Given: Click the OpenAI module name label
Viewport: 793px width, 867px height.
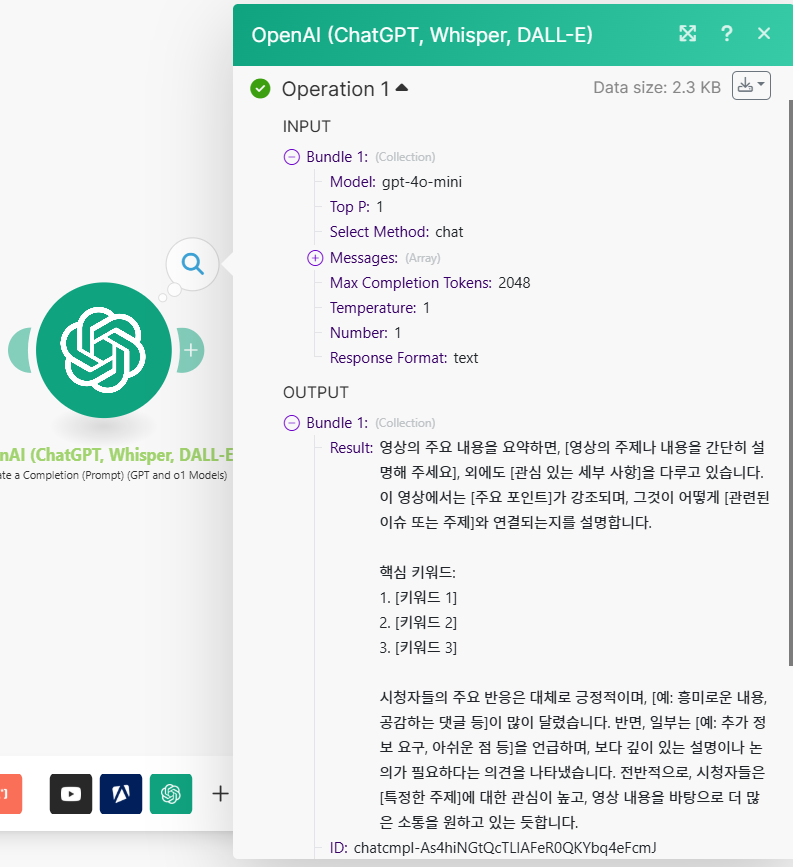Looking at the screenshot, I should click(116, 455).
